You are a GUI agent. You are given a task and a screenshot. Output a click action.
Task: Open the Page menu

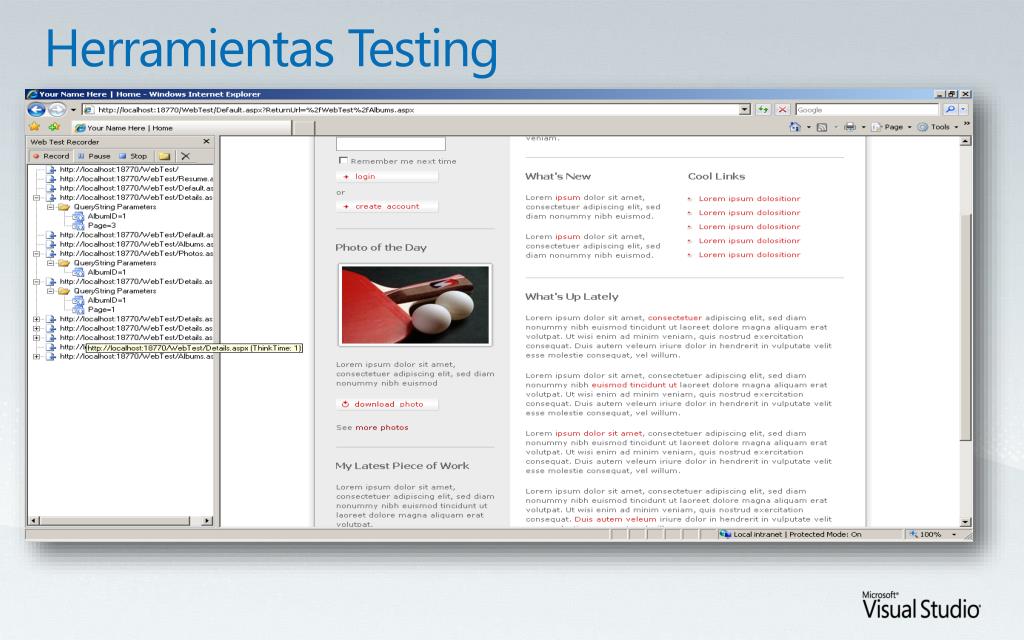click(891, 127)
